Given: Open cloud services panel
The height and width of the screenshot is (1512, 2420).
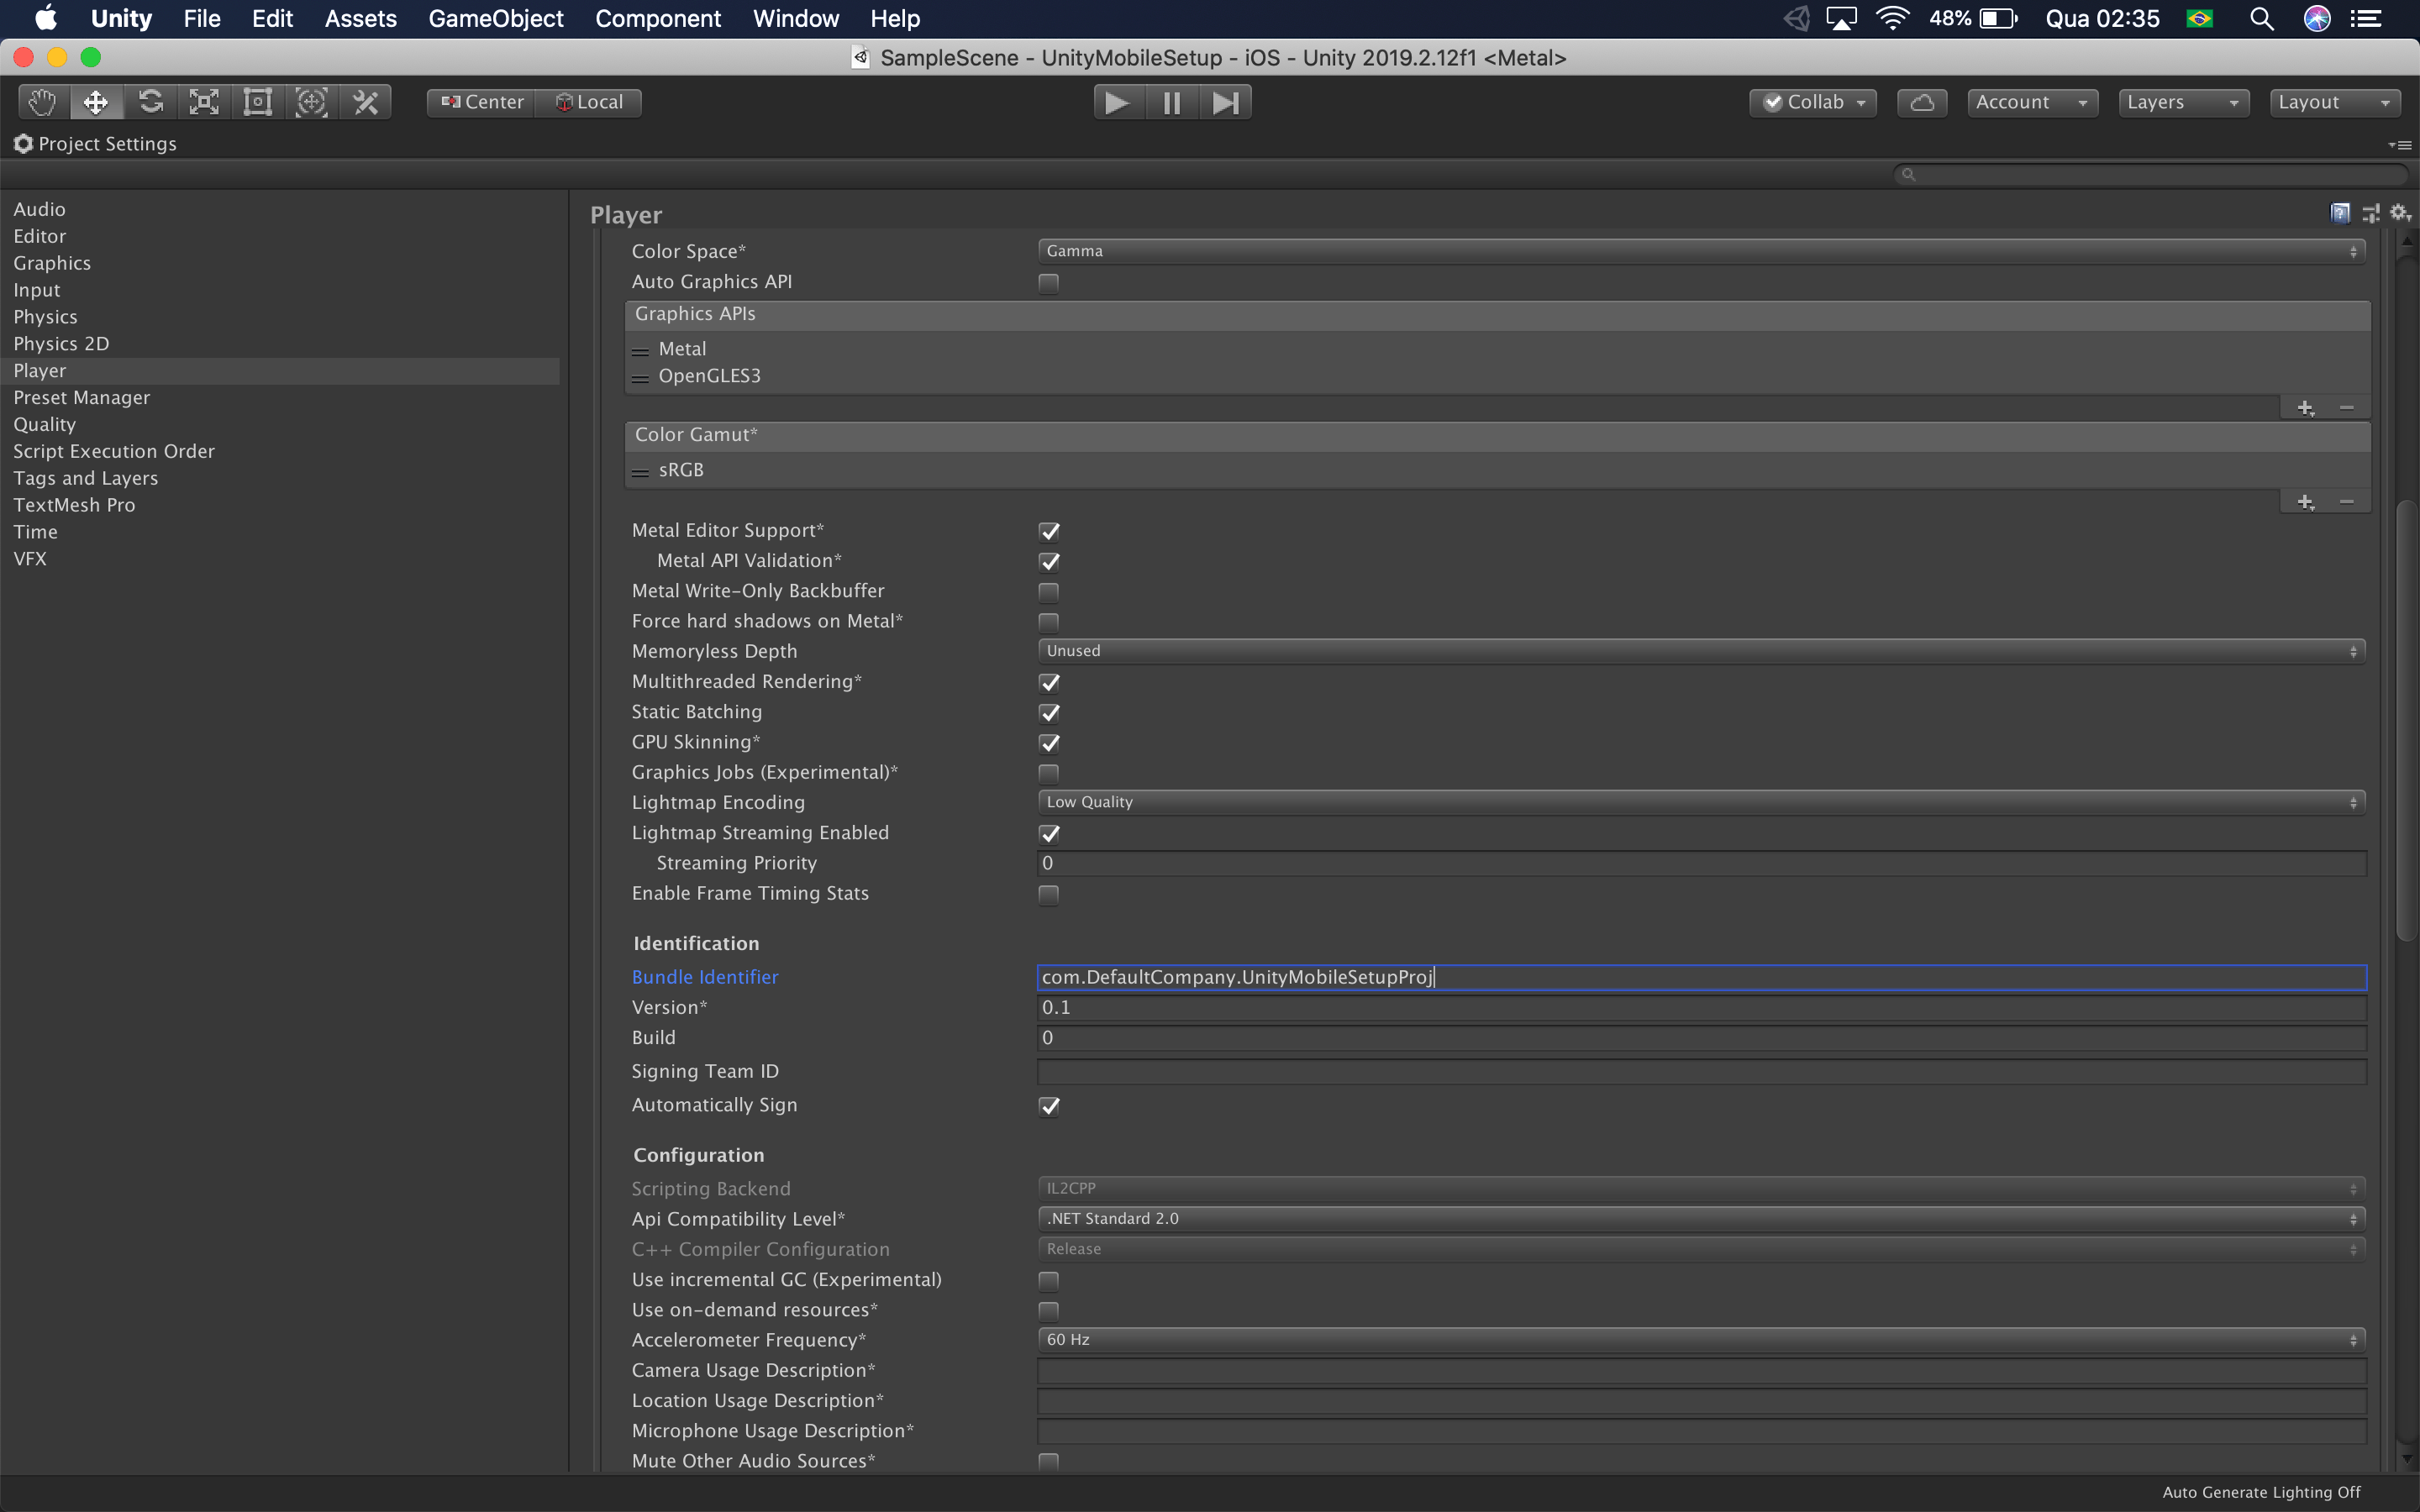Looking at the screenshot, I should [x=1922, y=102].
